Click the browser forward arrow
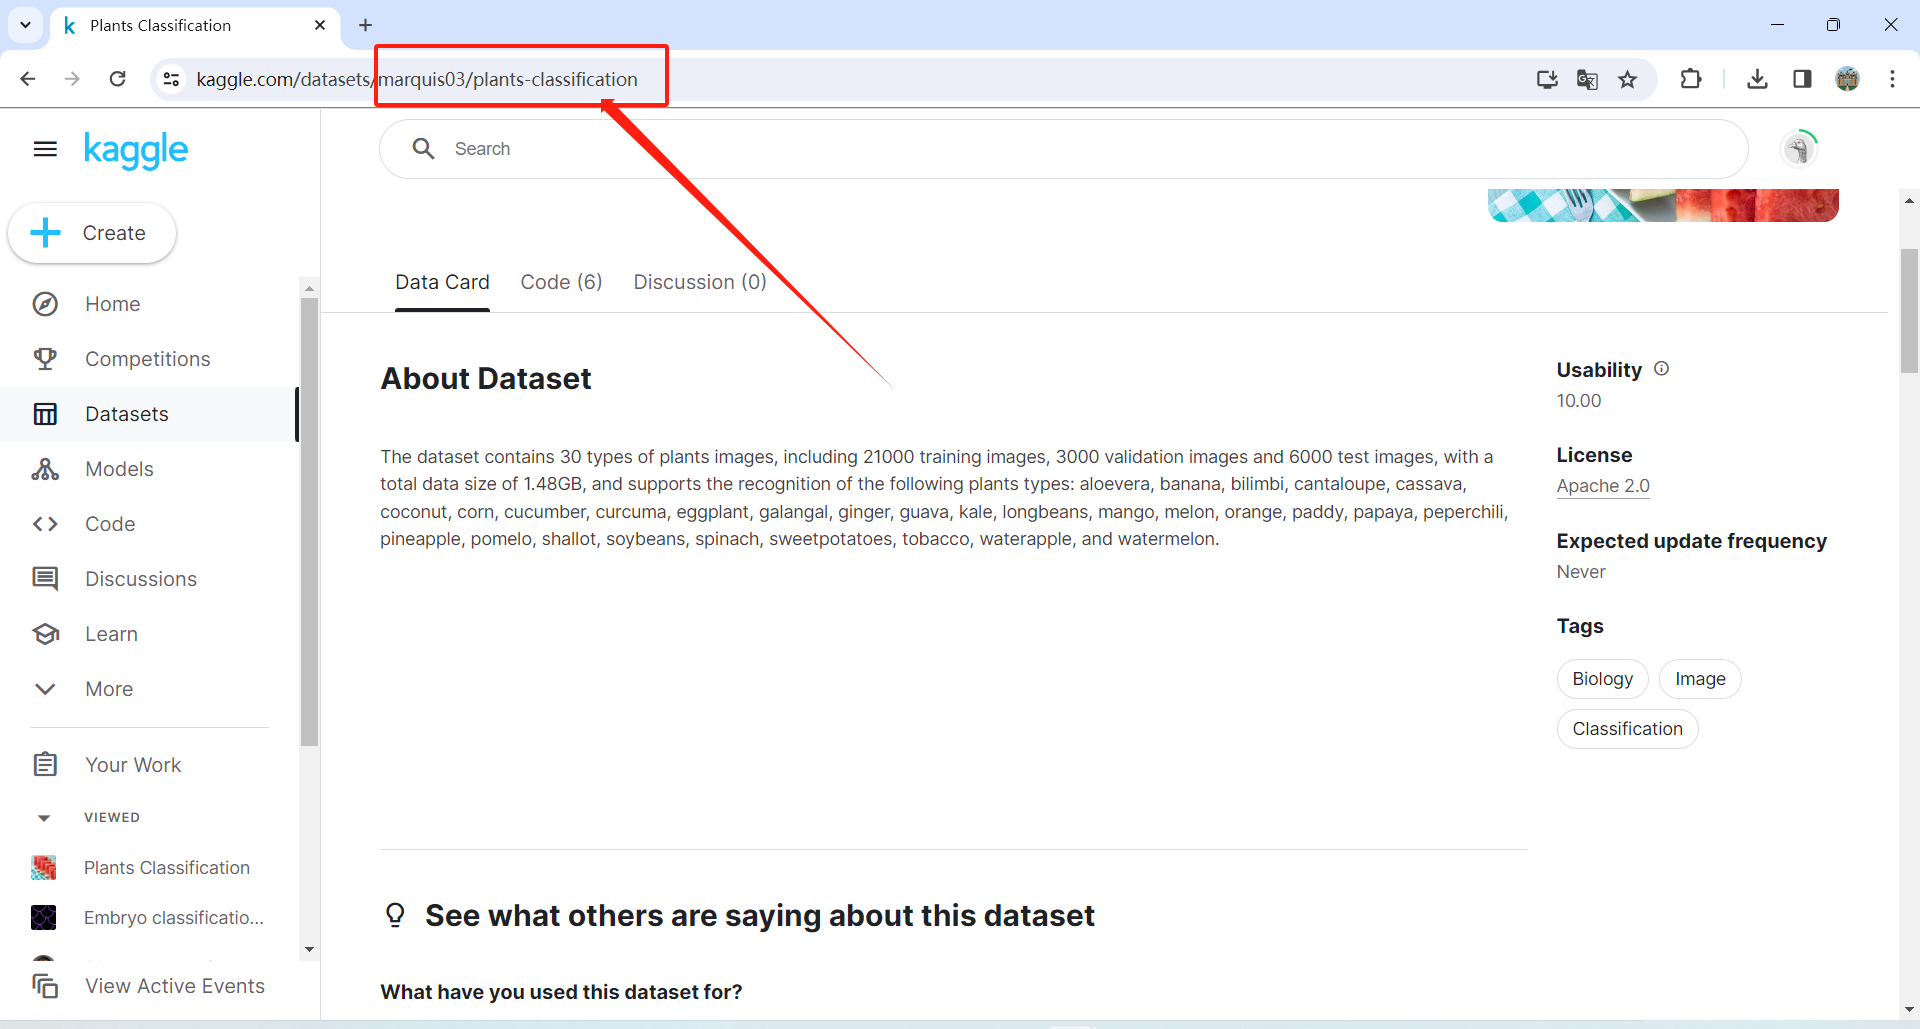 [72, 79]
